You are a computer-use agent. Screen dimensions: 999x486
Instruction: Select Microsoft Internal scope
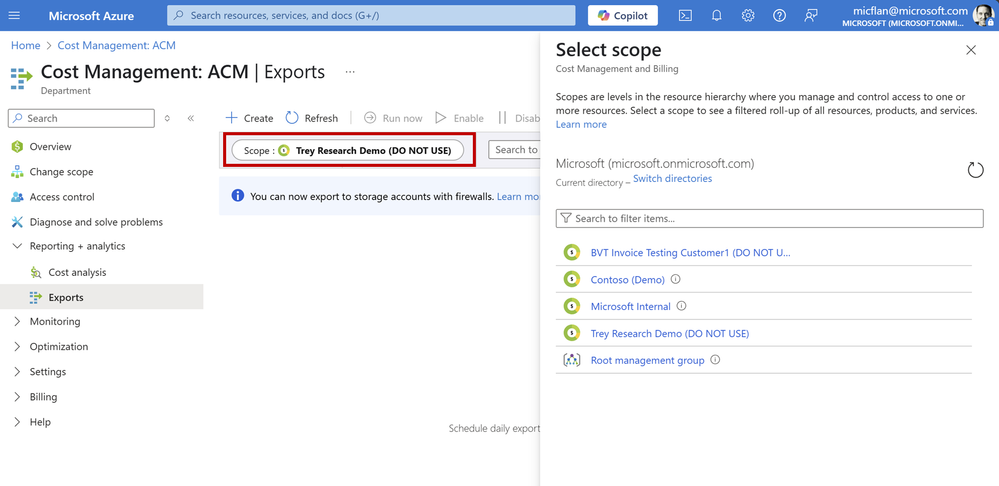[631, 306]
